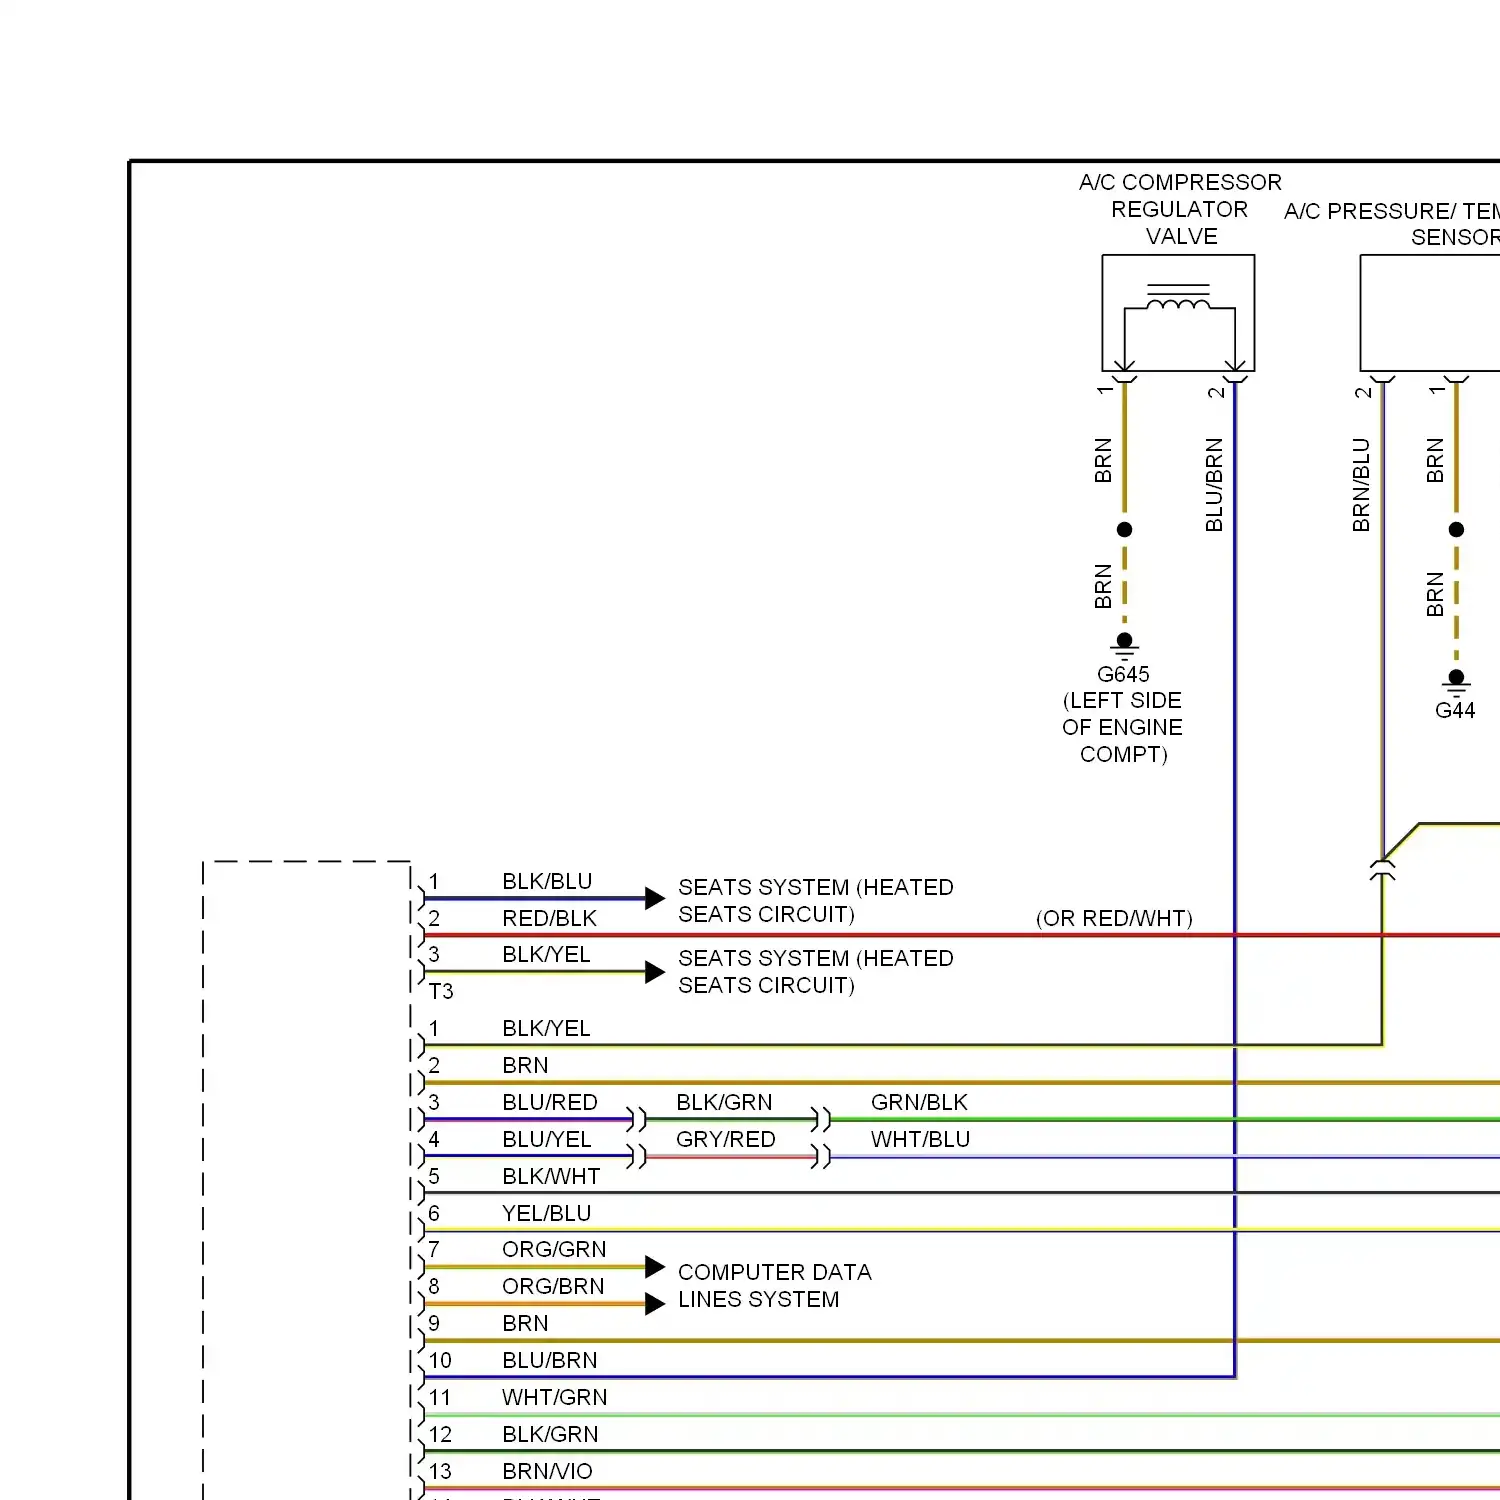1500x1500 pixels.
Task: Select the BLU/RED wire label
Action: (x=550, y=1102)
